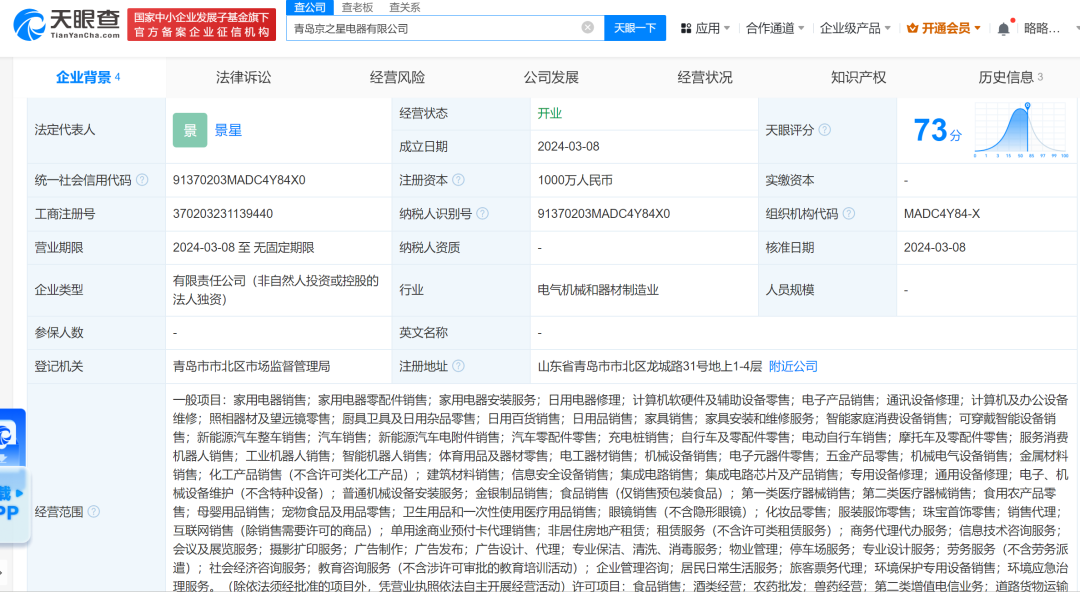1080x592 pixels.
Task: Expand the 应用 dropdown menu
Action: pos(712,29)
